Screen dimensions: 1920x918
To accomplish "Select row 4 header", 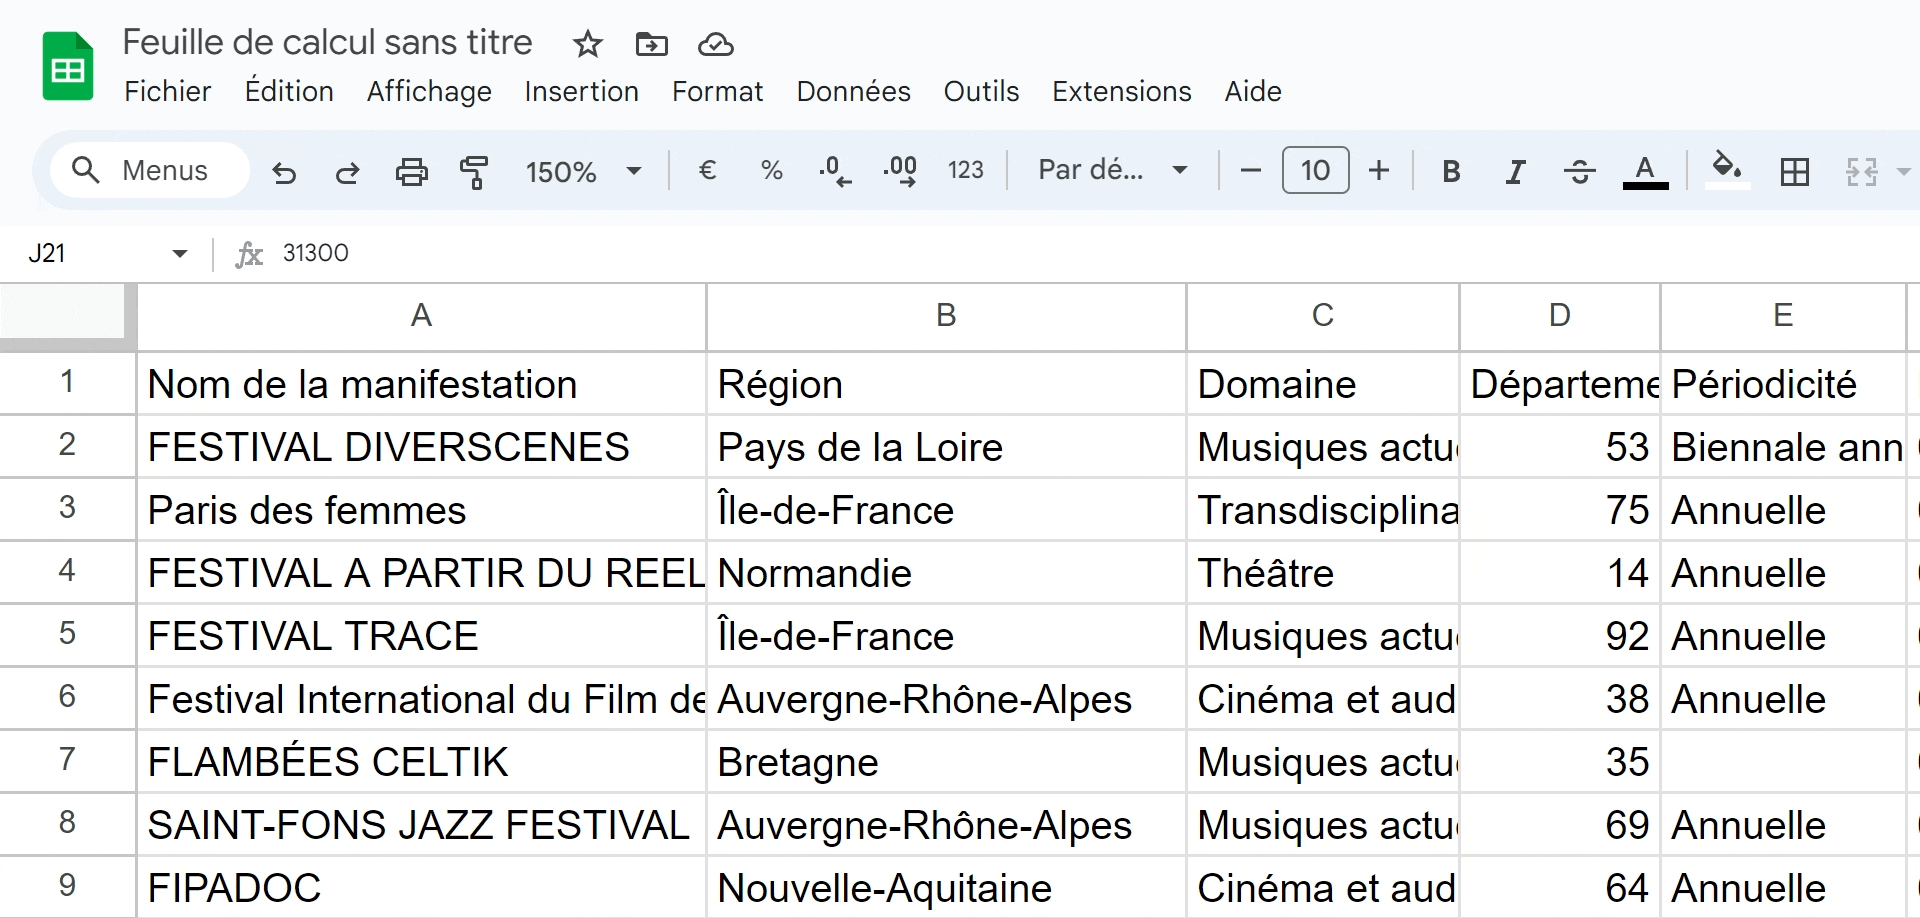I will pos(67,571).
